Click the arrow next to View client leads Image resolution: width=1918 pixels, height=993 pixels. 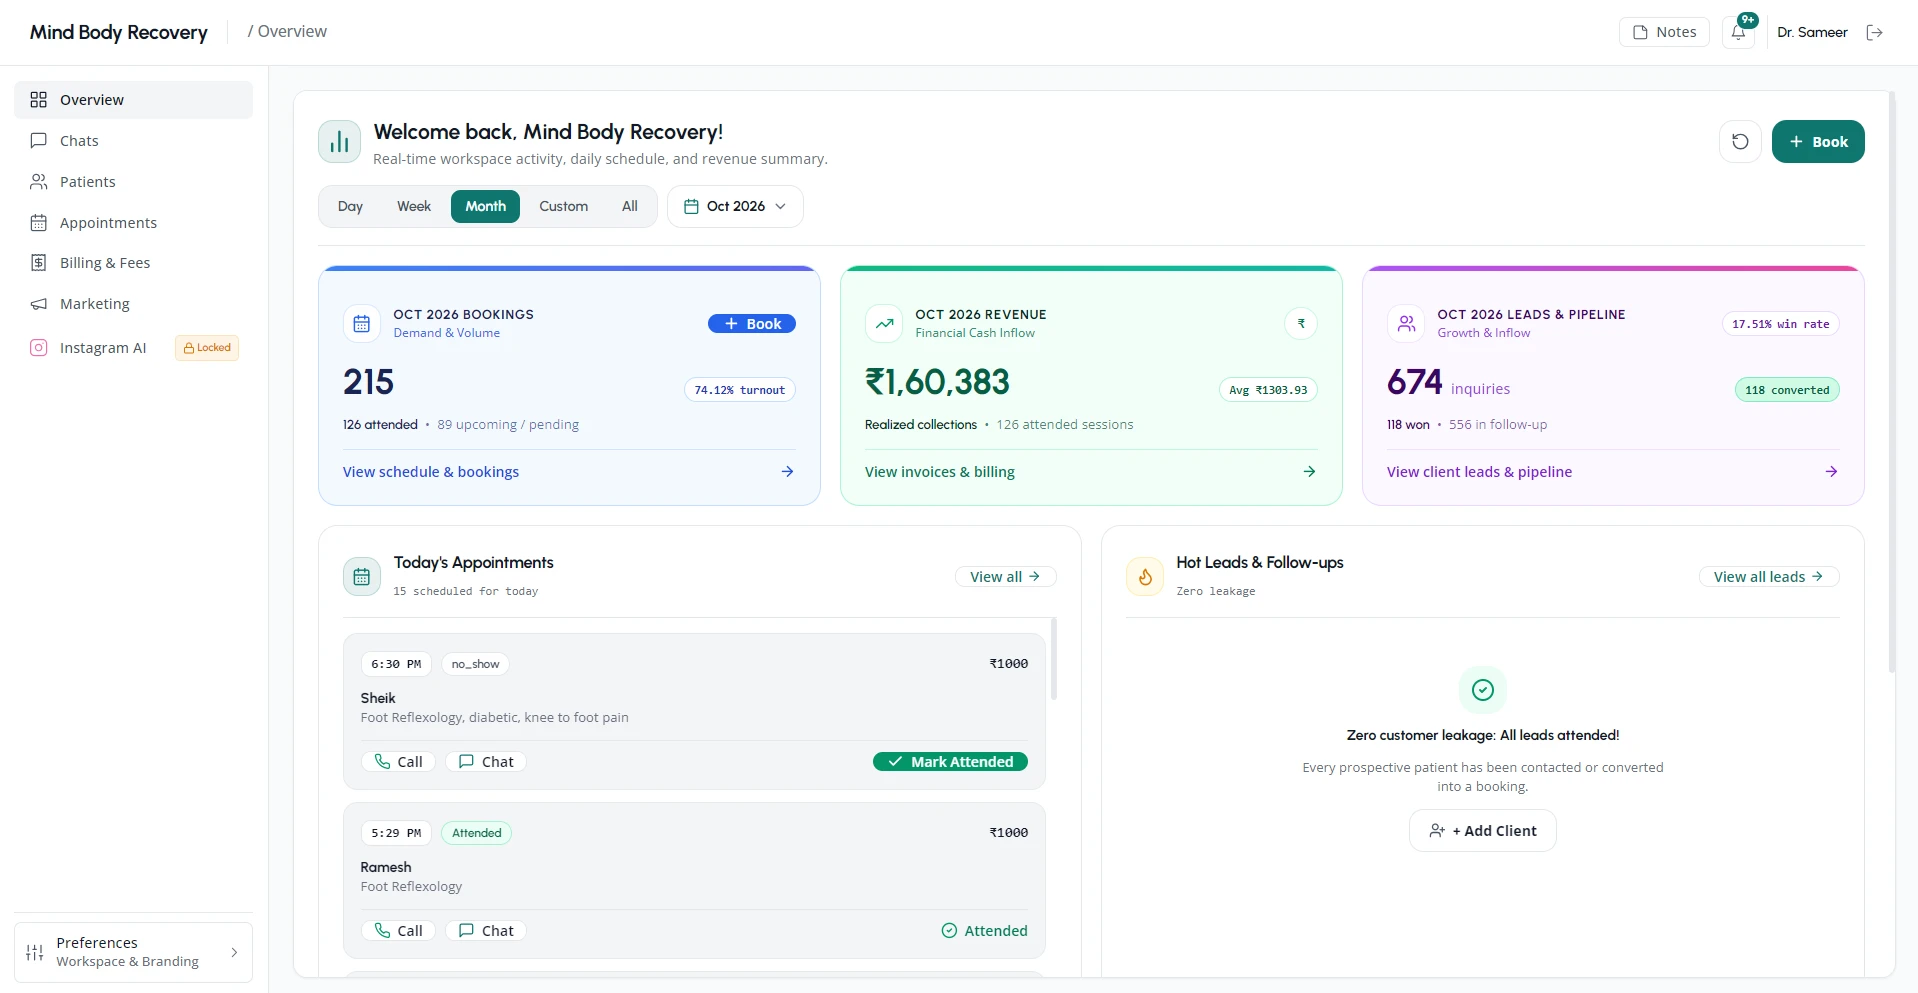[x=1832, y=472]
